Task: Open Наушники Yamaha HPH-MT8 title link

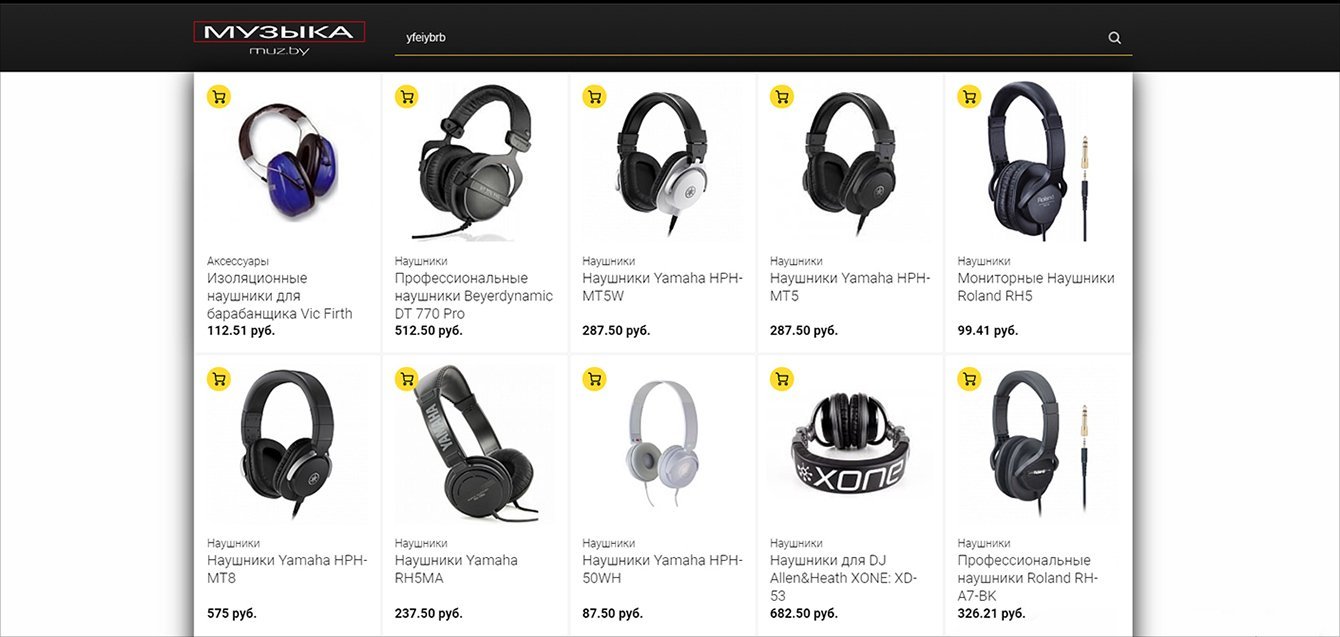Action: click(x=287, y=569)
